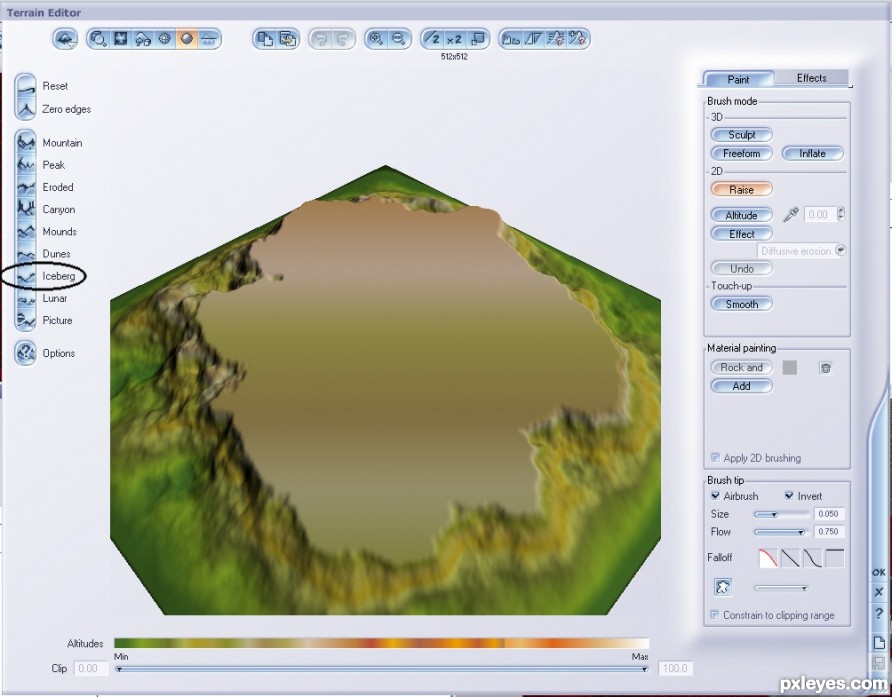The image size is (892, 697).
Task: Select the highlighted sphere display icon
Action: point(187,39)
